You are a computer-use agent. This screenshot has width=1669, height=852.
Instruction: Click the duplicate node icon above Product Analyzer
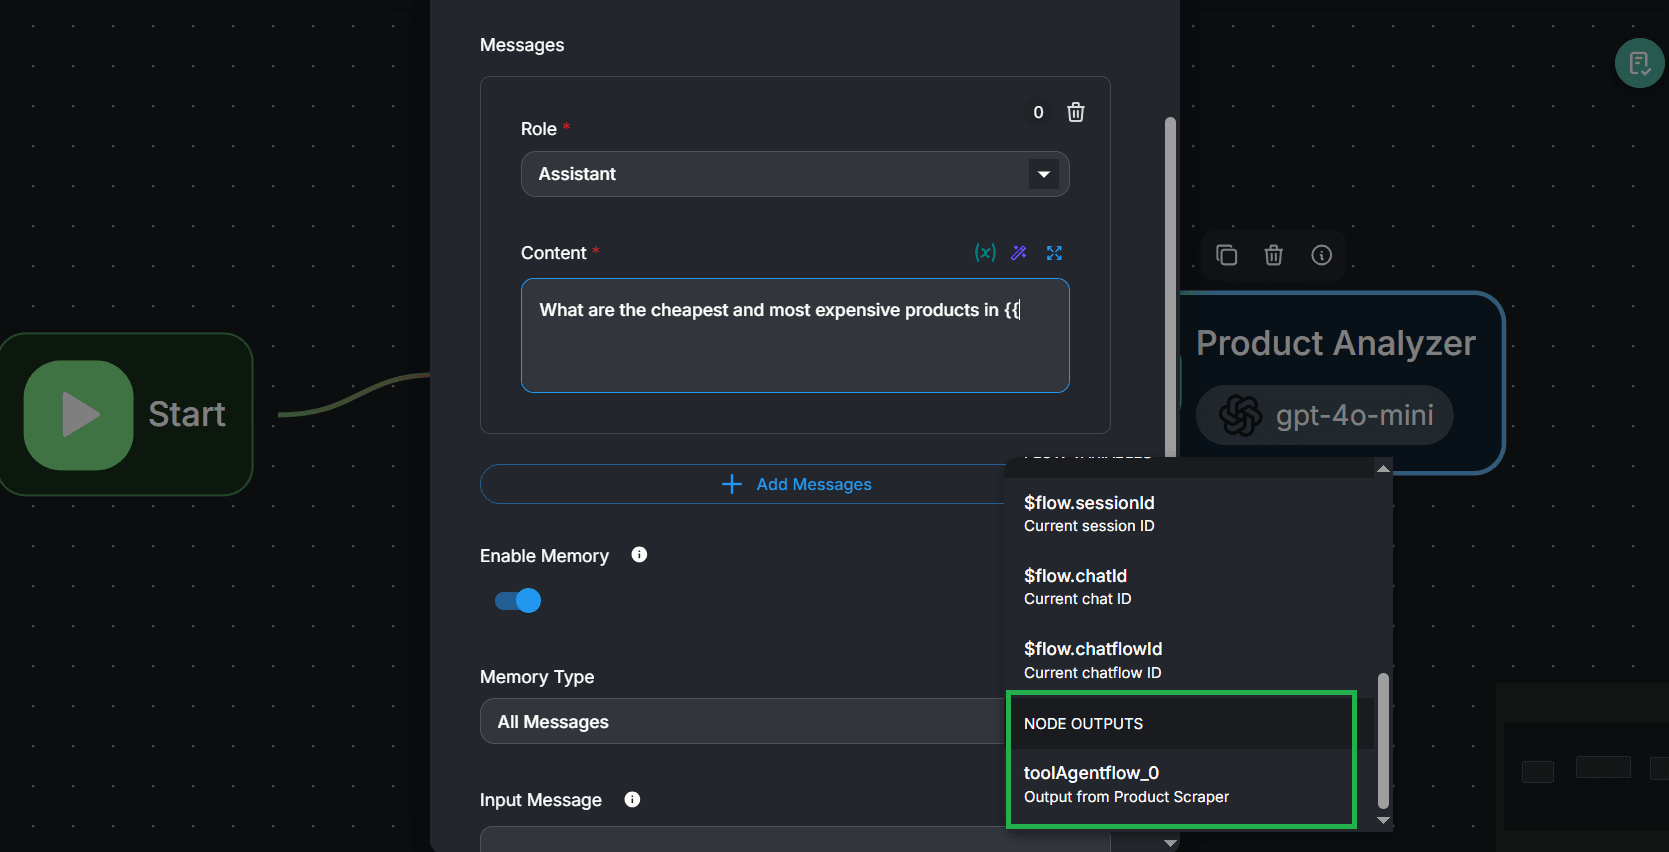1226,255
